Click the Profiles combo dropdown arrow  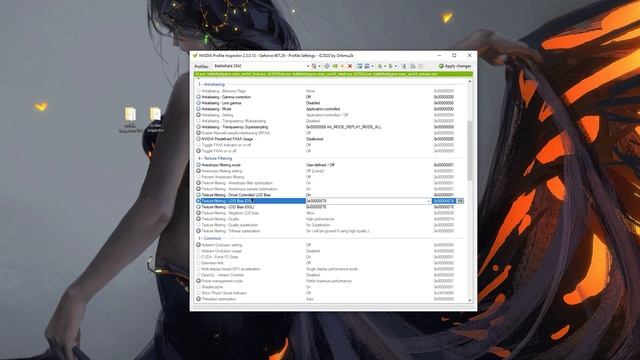(308, 66)
